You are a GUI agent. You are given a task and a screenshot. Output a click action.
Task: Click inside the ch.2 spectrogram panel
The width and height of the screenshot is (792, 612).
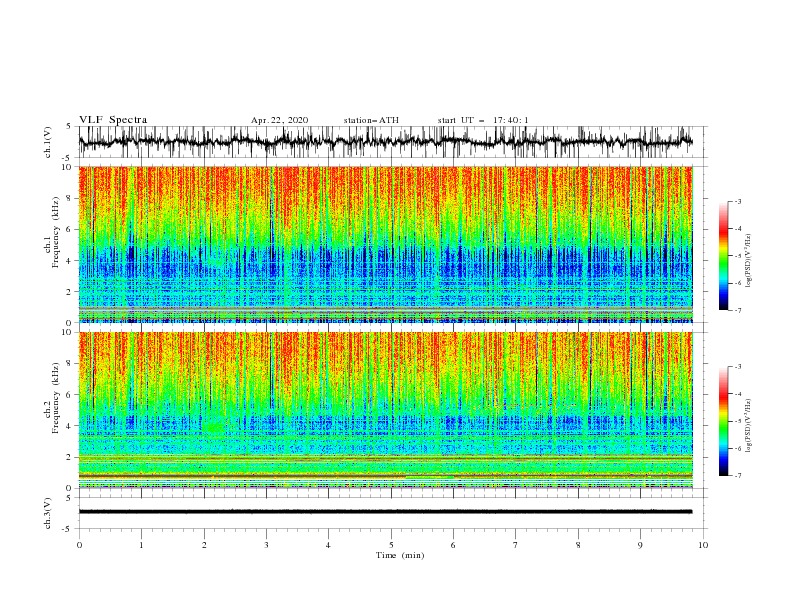[385, 410]
